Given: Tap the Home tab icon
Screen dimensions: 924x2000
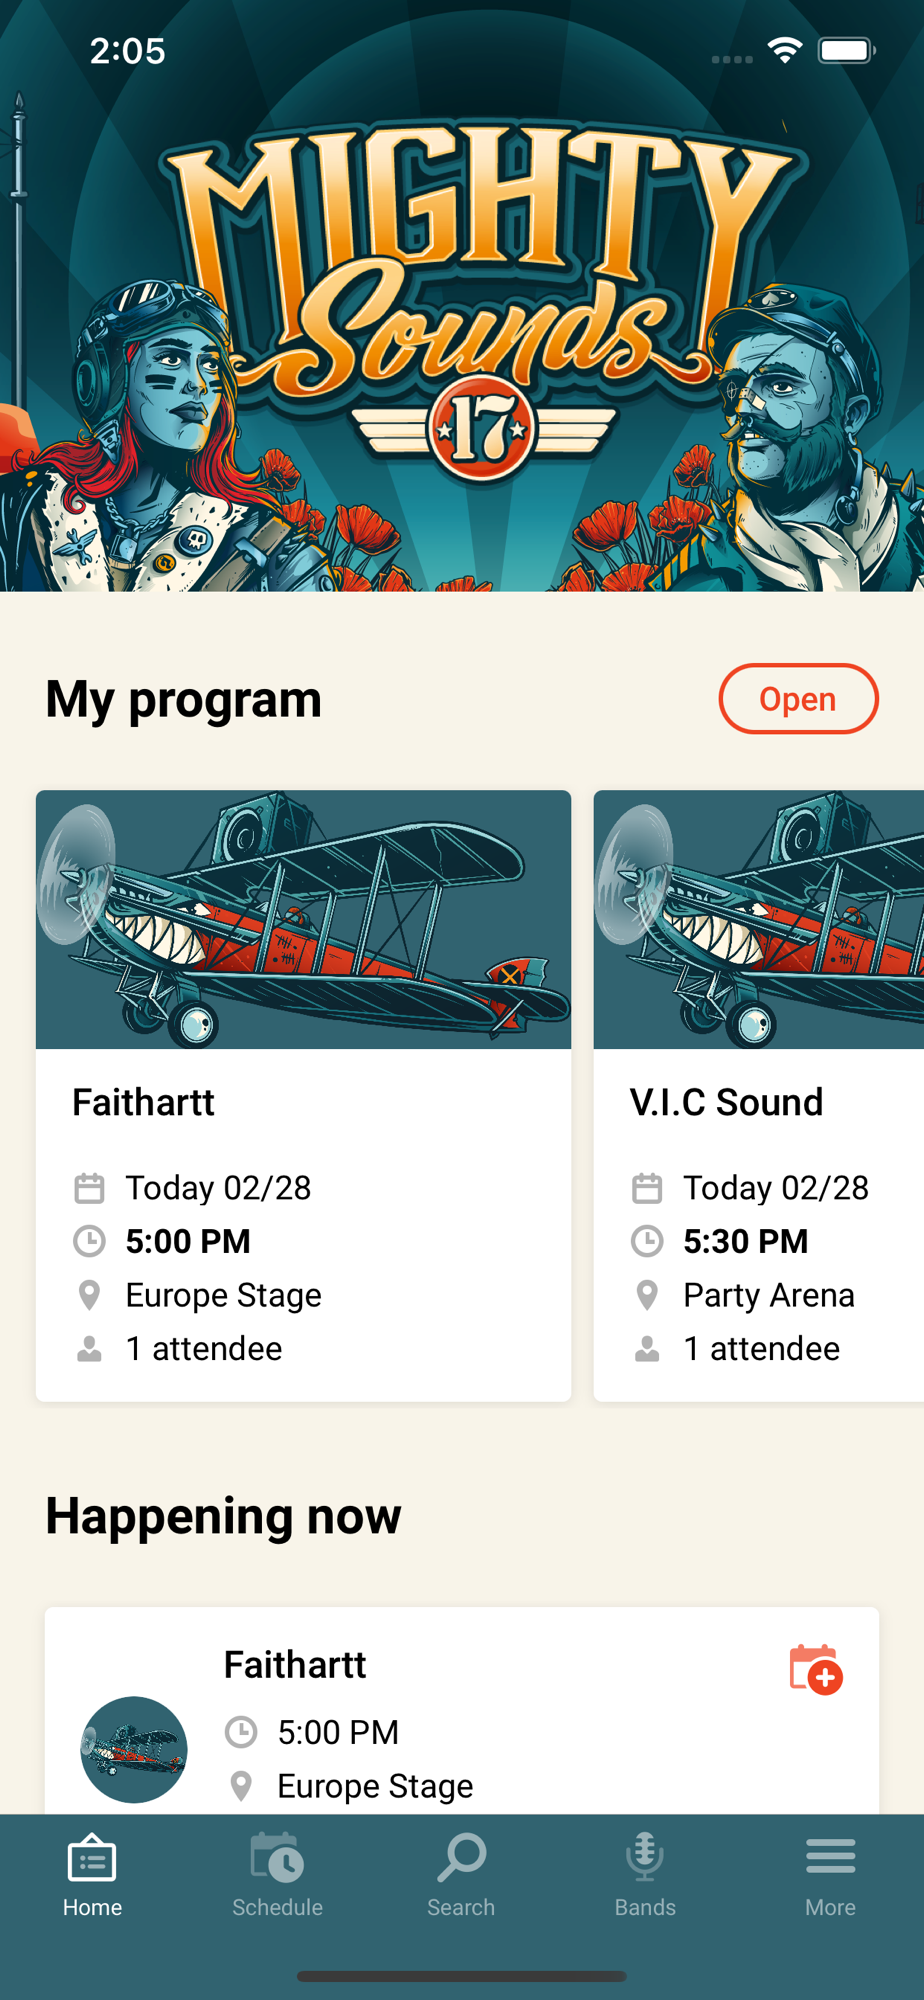Looking at the screenshot, I should tap(92, 1861).
